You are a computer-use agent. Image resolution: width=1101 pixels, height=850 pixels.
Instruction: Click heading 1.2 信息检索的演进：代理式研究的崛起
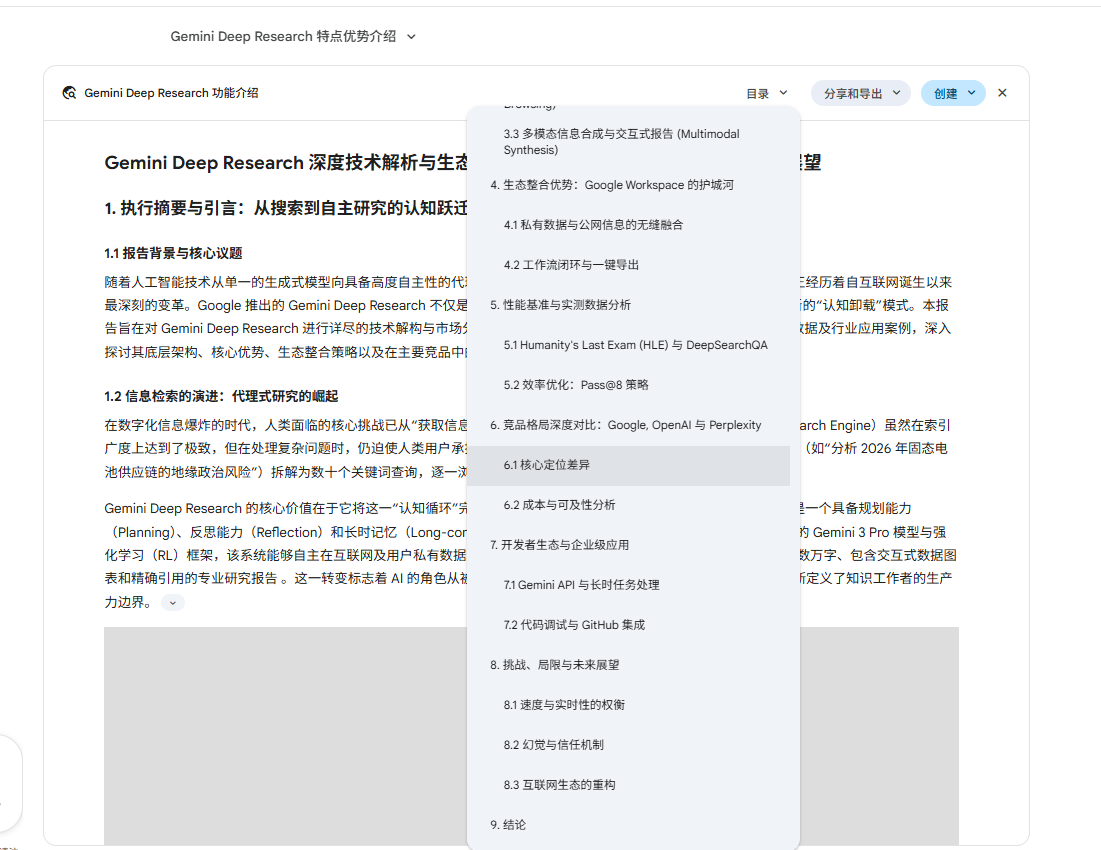221,397
